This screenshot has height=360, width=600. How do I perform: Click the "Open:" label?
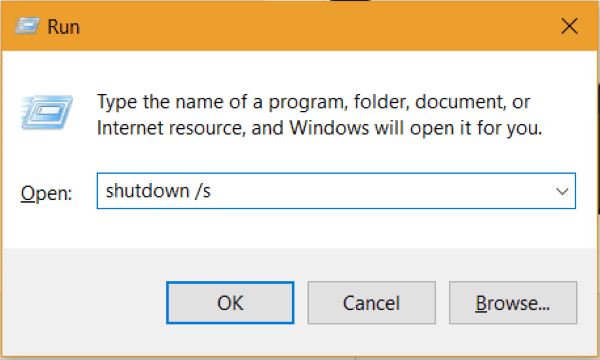coord(46,193)
